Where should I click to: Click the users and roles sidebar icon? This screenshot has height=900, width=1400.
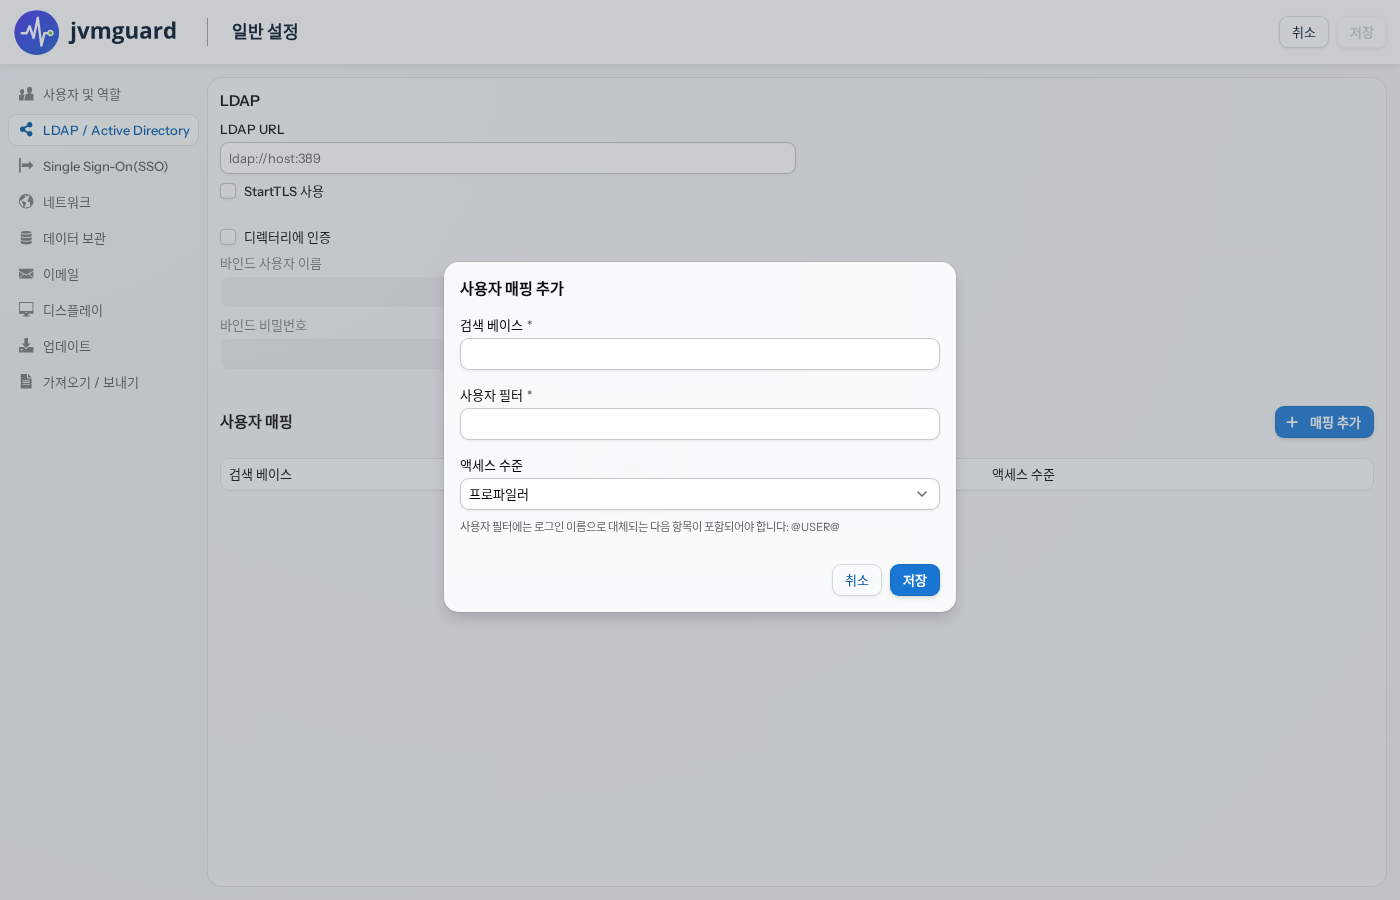tap(26, 94)
